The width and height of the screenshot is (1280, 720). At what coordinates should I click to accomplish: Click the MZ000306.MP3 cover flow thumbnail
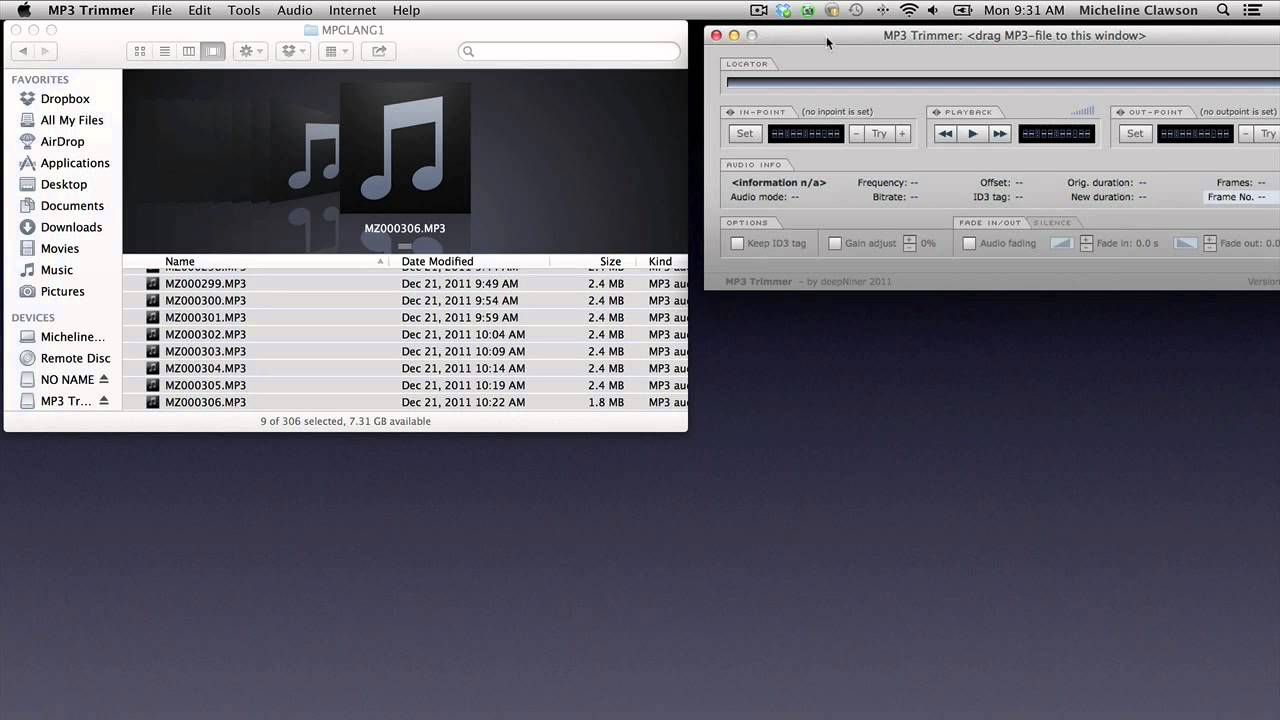405,150
